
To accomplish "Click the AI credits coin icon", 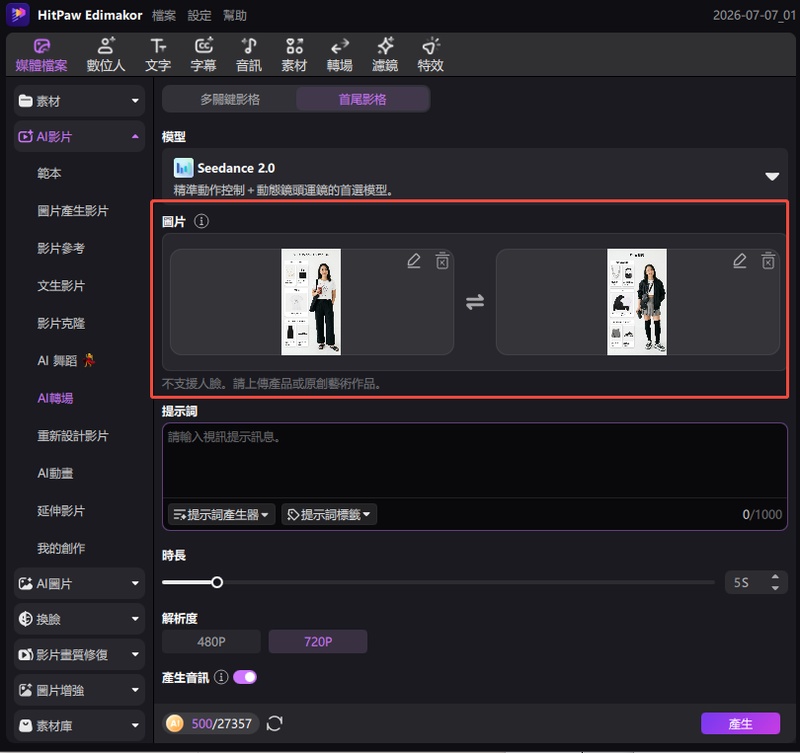I will coord(174,723).
